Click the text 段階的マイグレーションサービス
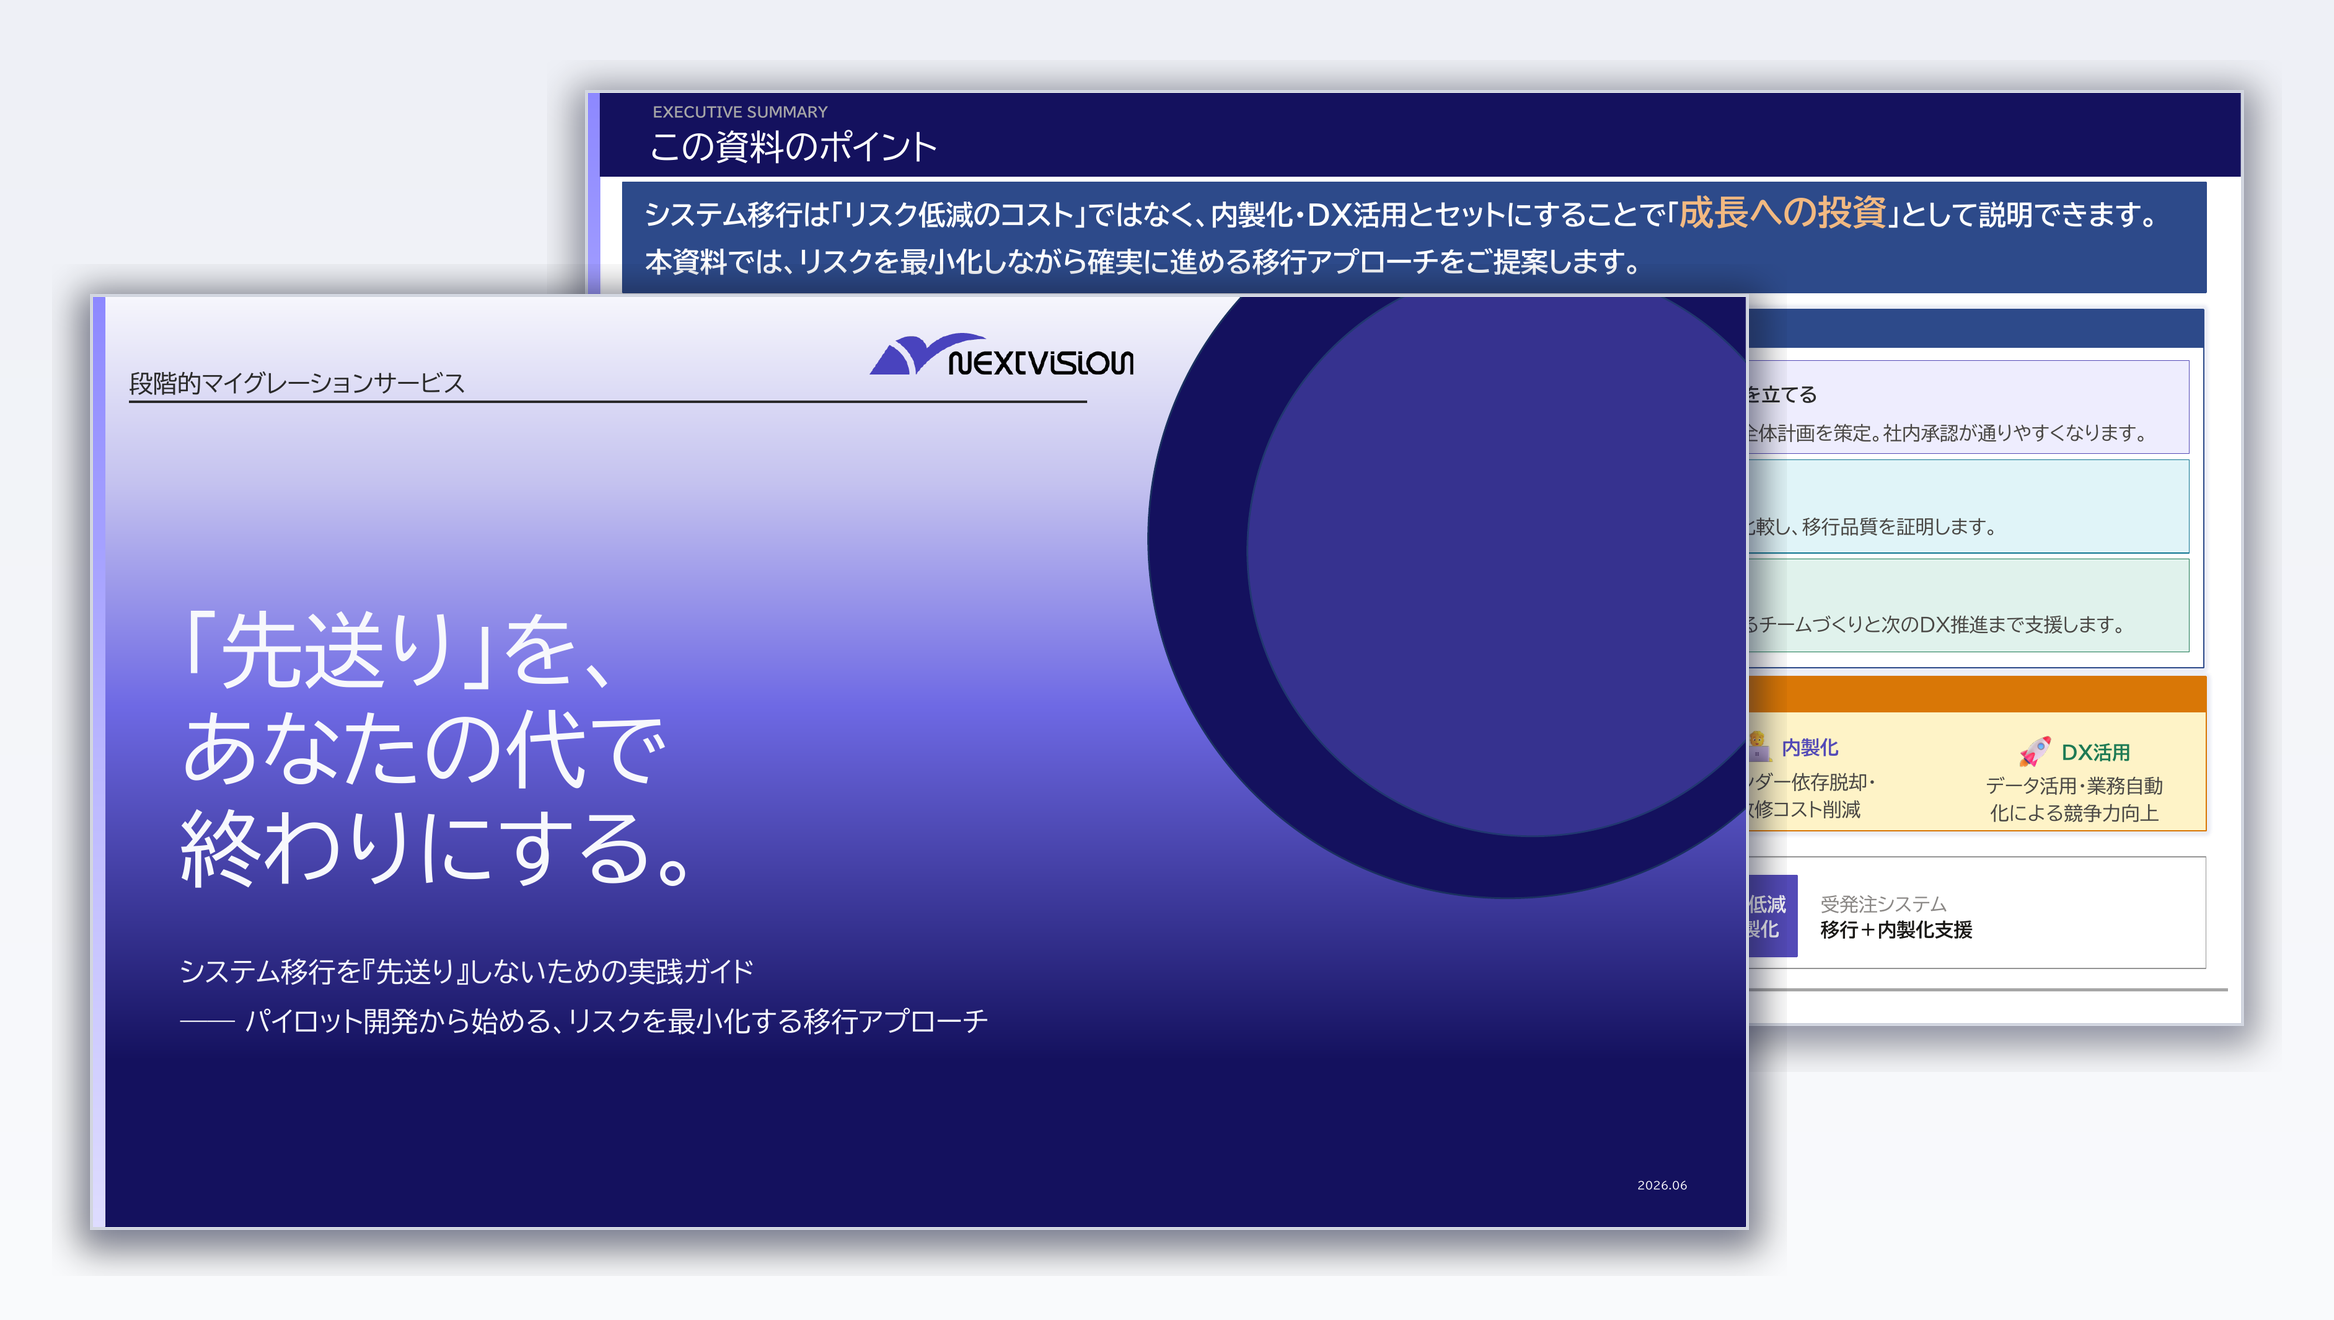2334x1320 pixels. [x=297, y=383]
